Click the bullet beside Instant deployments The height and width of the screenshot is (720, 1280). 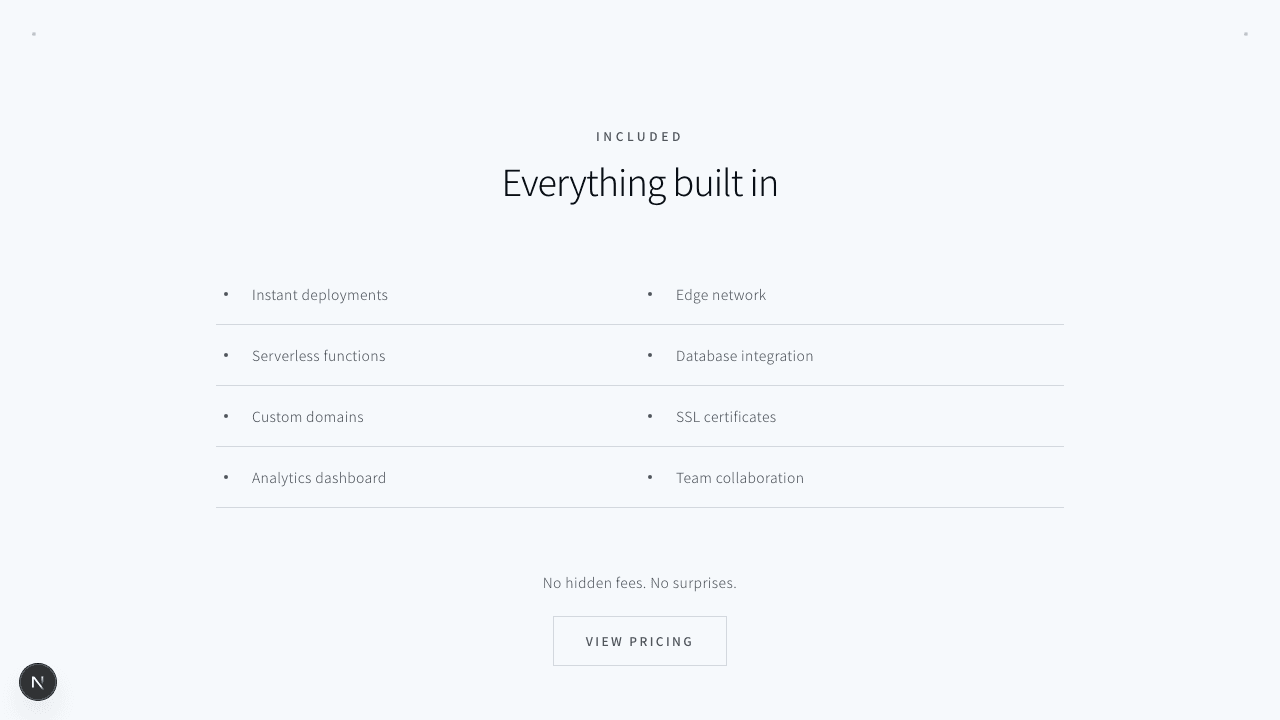coord(226,294)
